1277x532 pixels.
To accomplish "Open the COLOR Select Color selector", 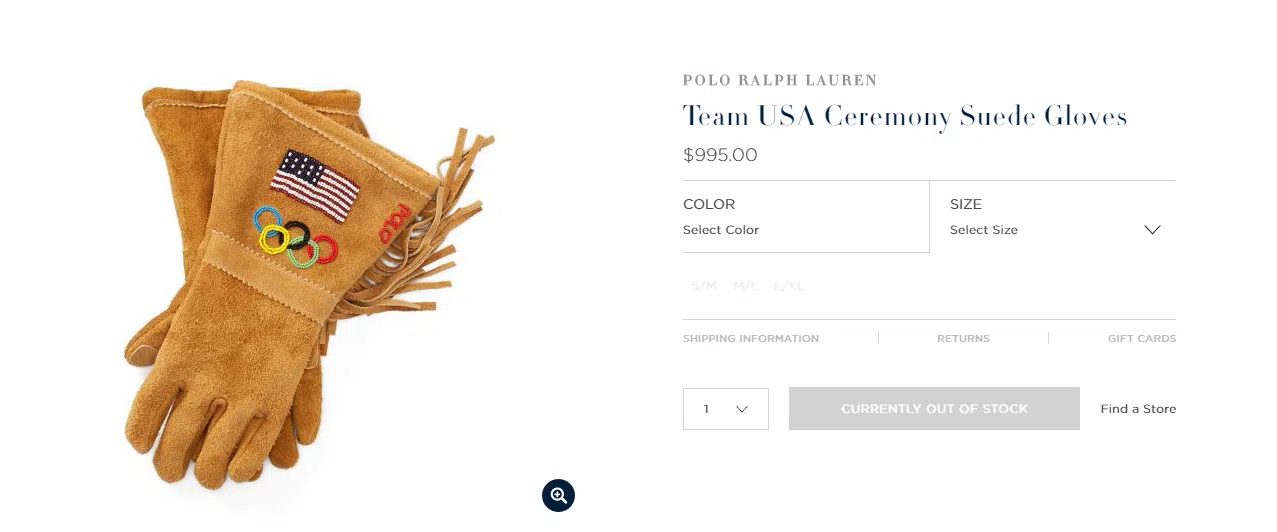I will point(806,217).
